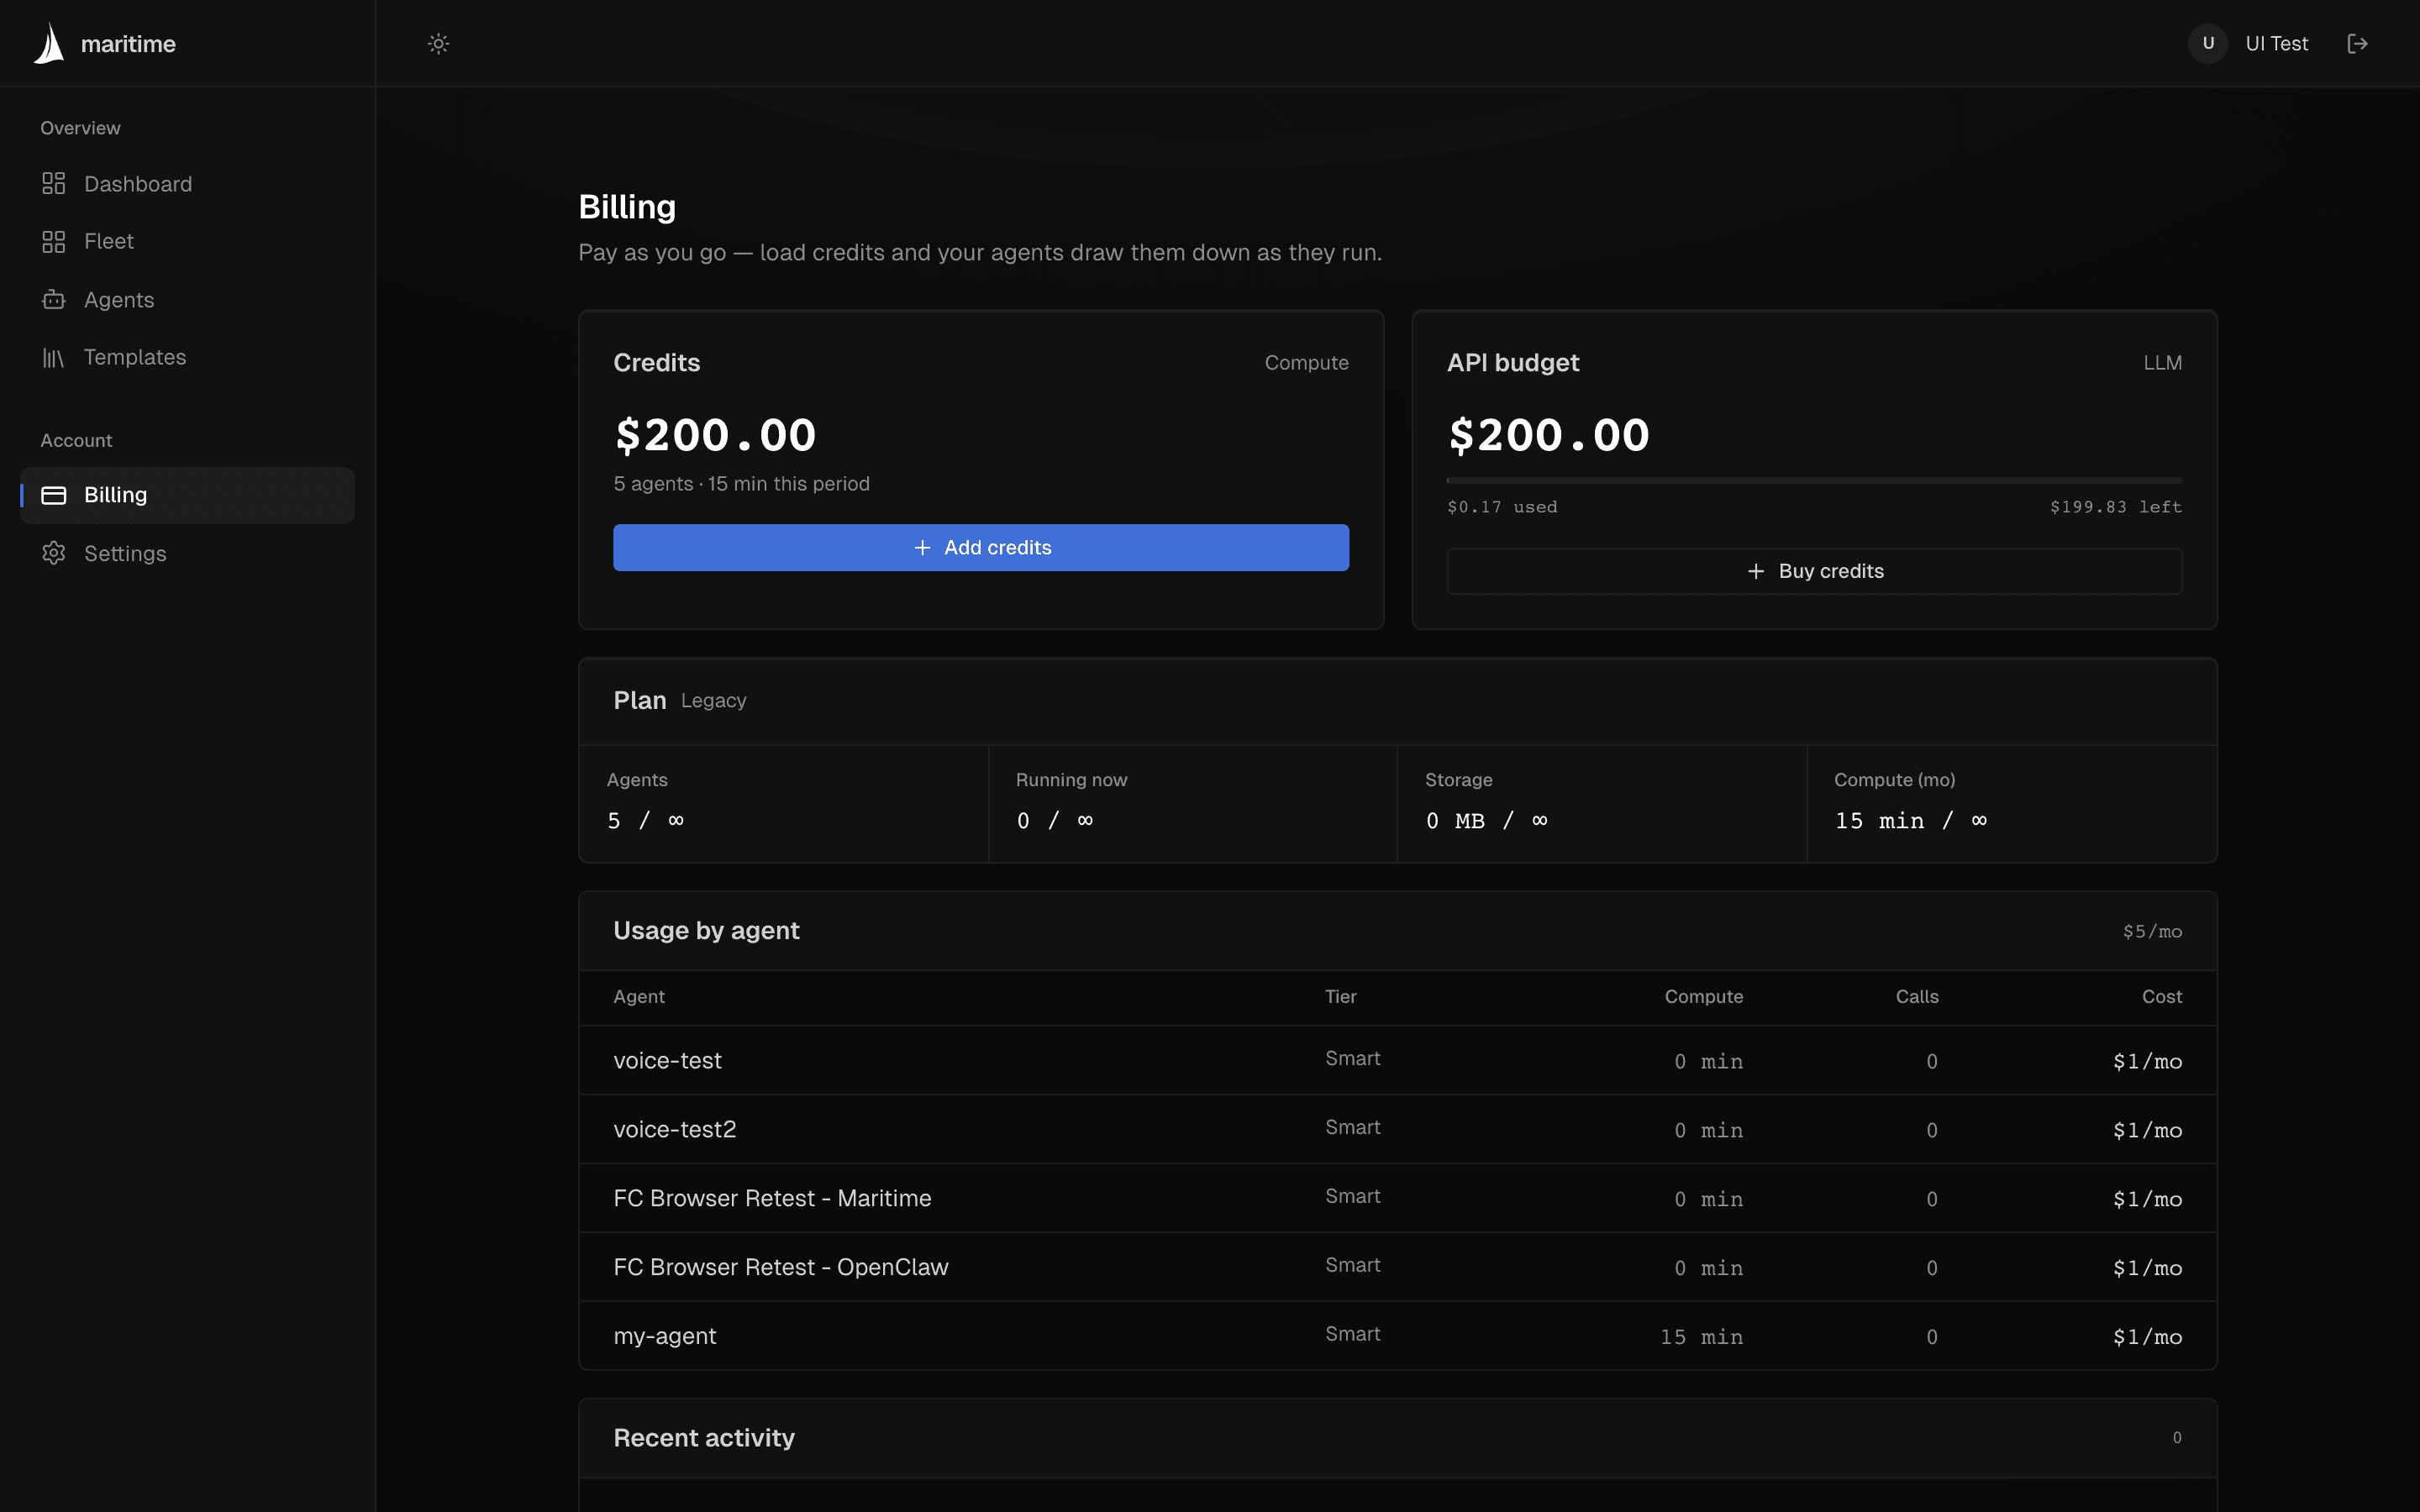Screen dimensions: 2420x1512
Task: Select the voice-test agent row
Action: click(x=1397, y=1060)
